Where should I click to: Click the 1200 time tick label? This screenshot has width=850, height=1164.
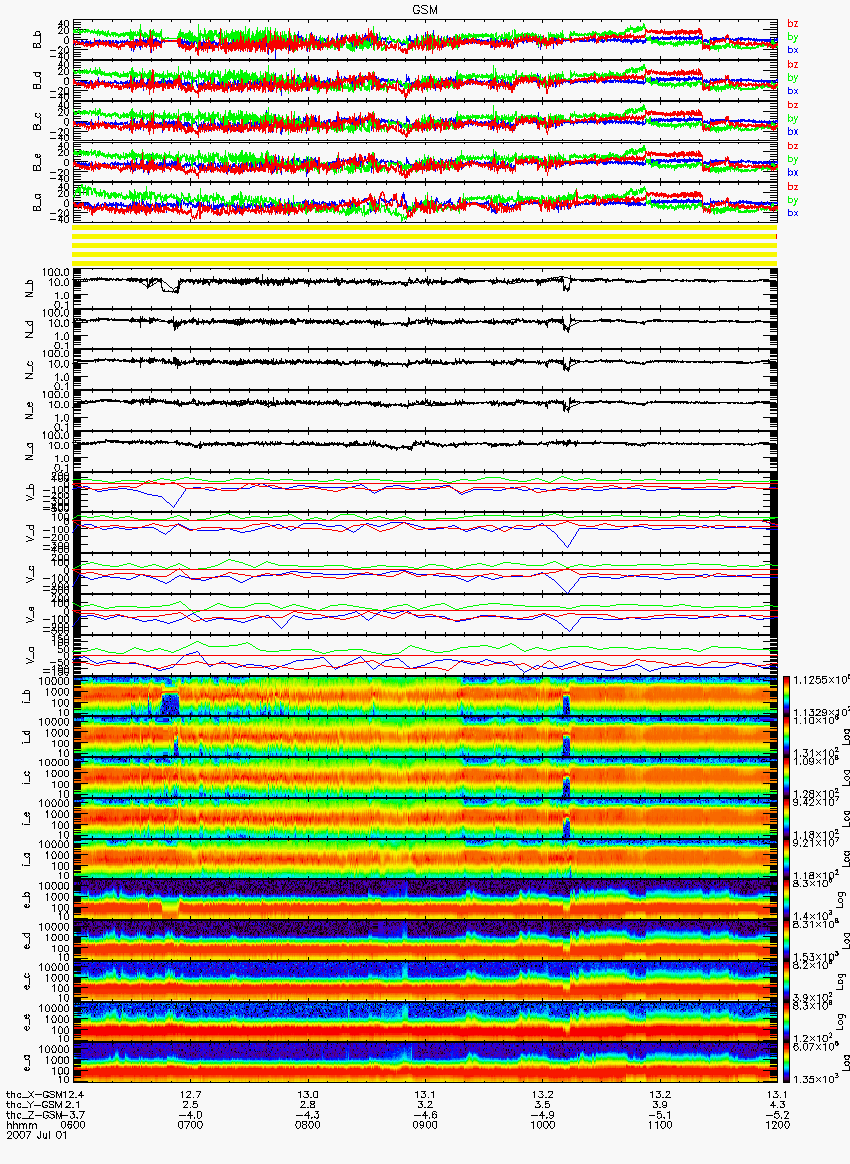tap(777, 1125)
